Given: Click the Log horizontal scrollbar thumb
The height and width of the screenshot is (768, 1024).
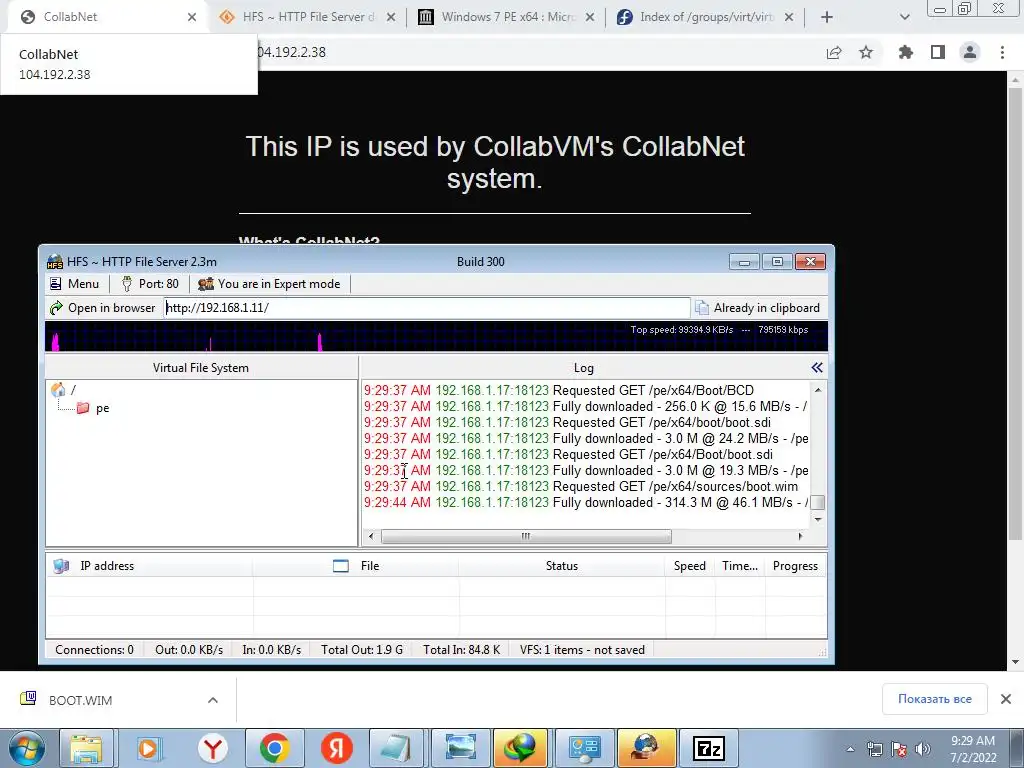Looking at the screenshot, I should pyautogui.click(x=526, y=536).
